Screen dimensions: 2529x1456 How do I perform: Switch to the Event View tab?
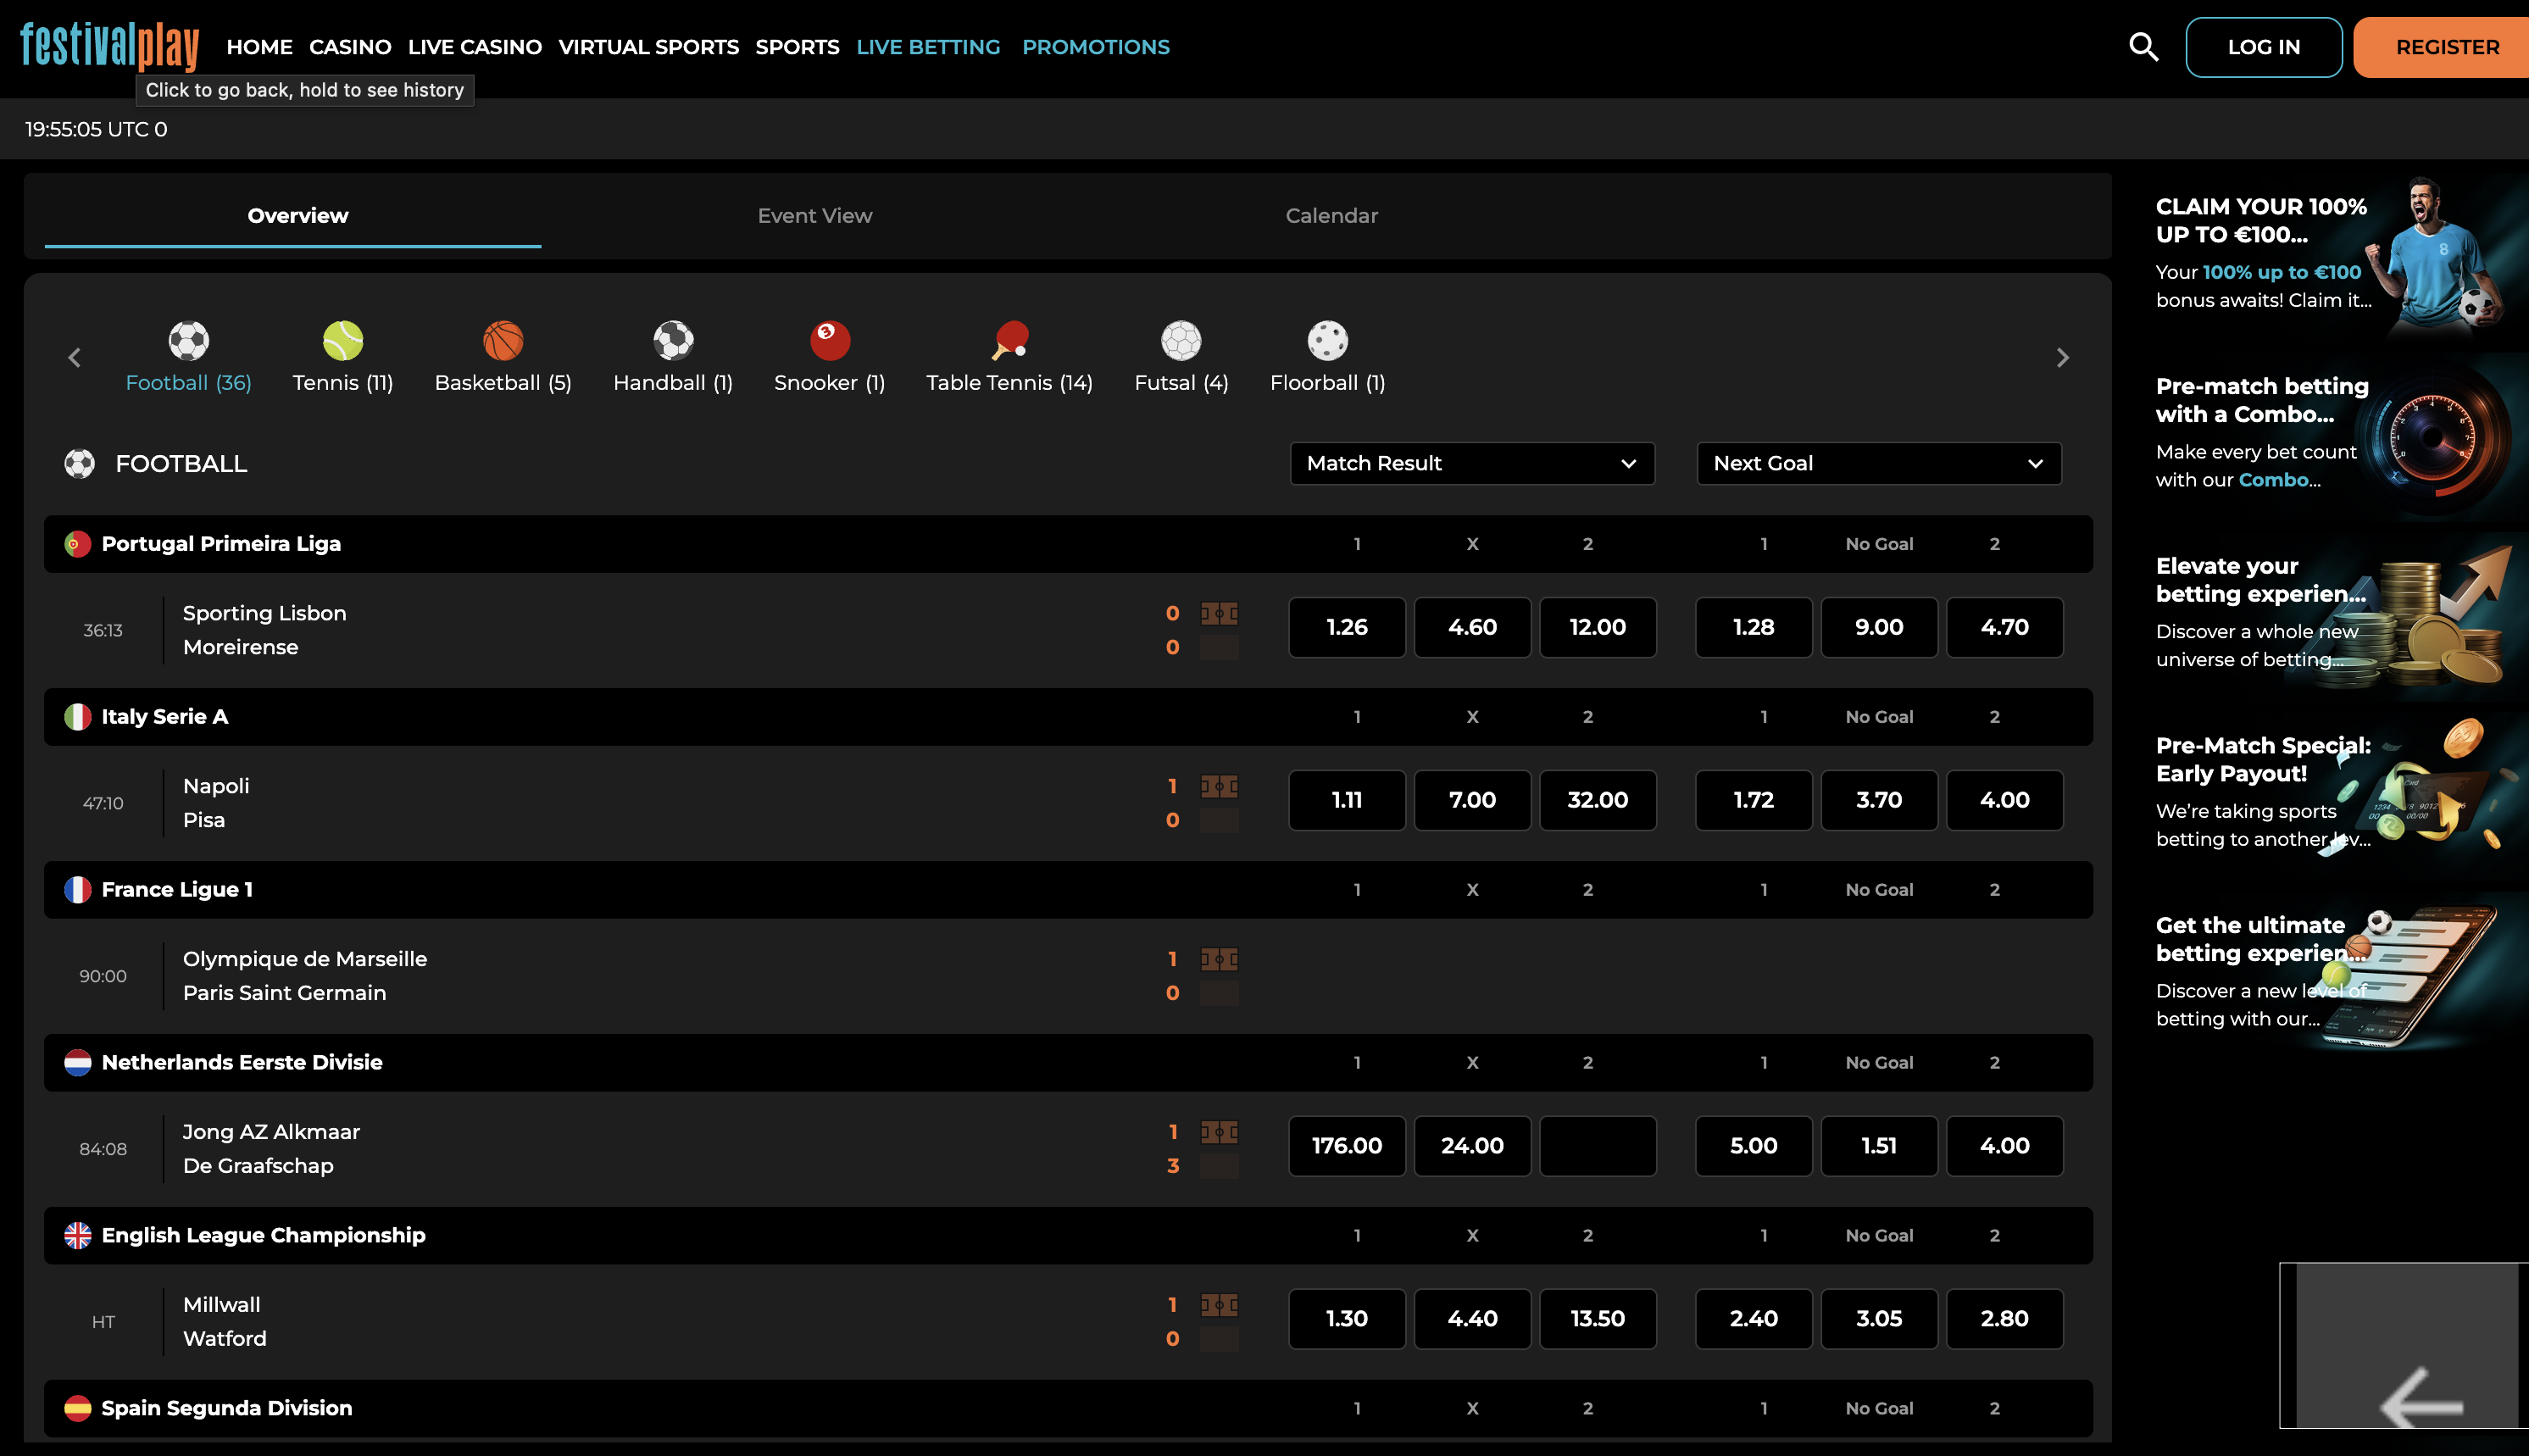coord(814,216)
